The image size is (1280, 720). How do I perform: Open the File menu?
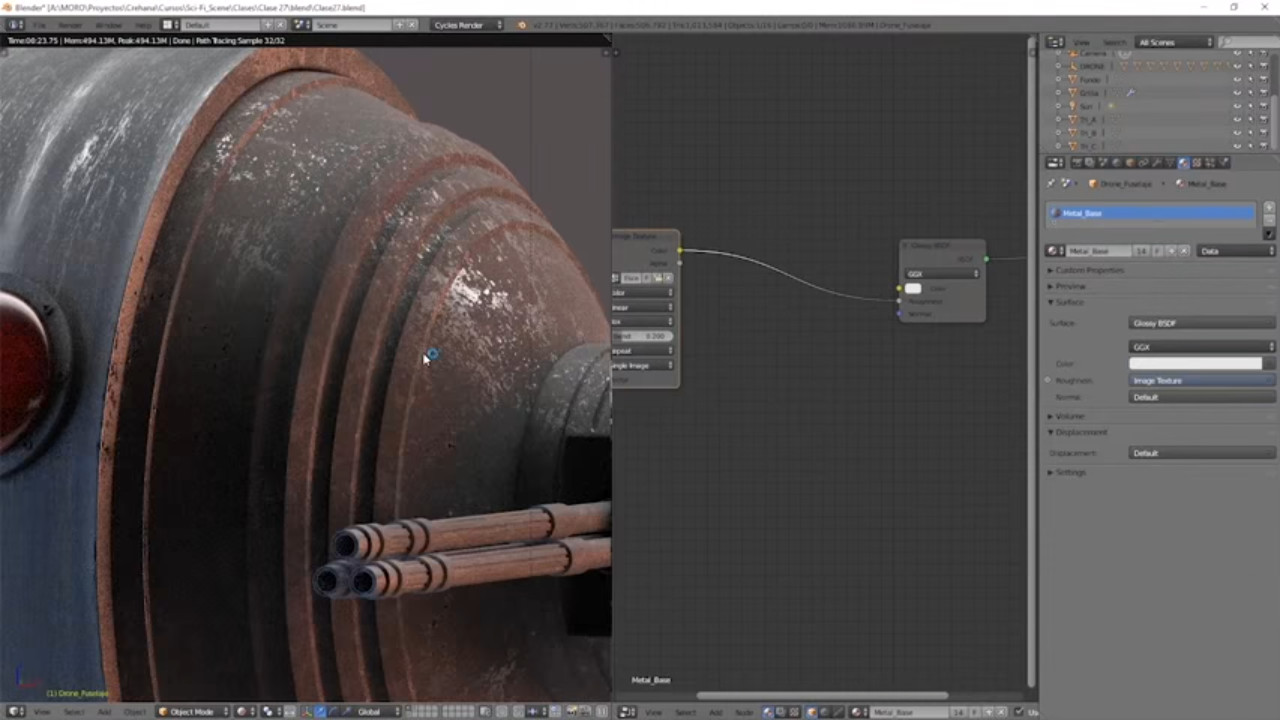[39, 24]
